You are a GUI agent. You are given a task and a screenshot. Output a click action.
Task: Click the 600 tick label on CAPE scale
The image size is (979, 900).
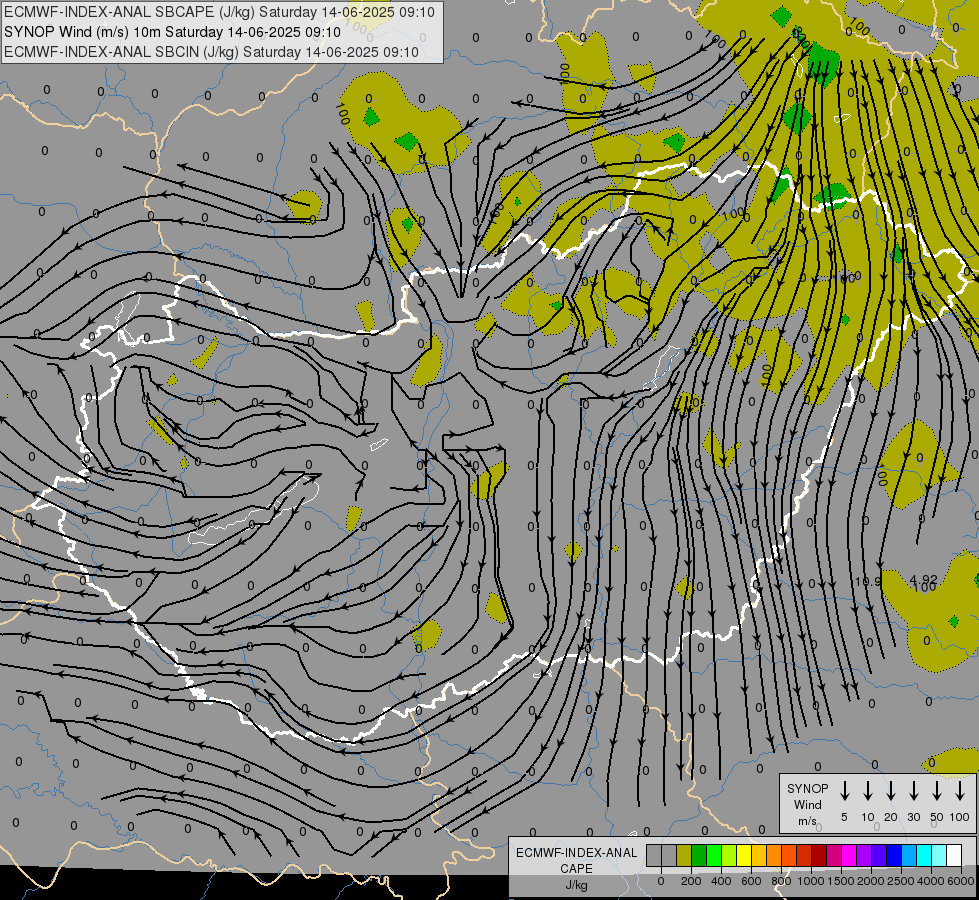pos(751,881)
